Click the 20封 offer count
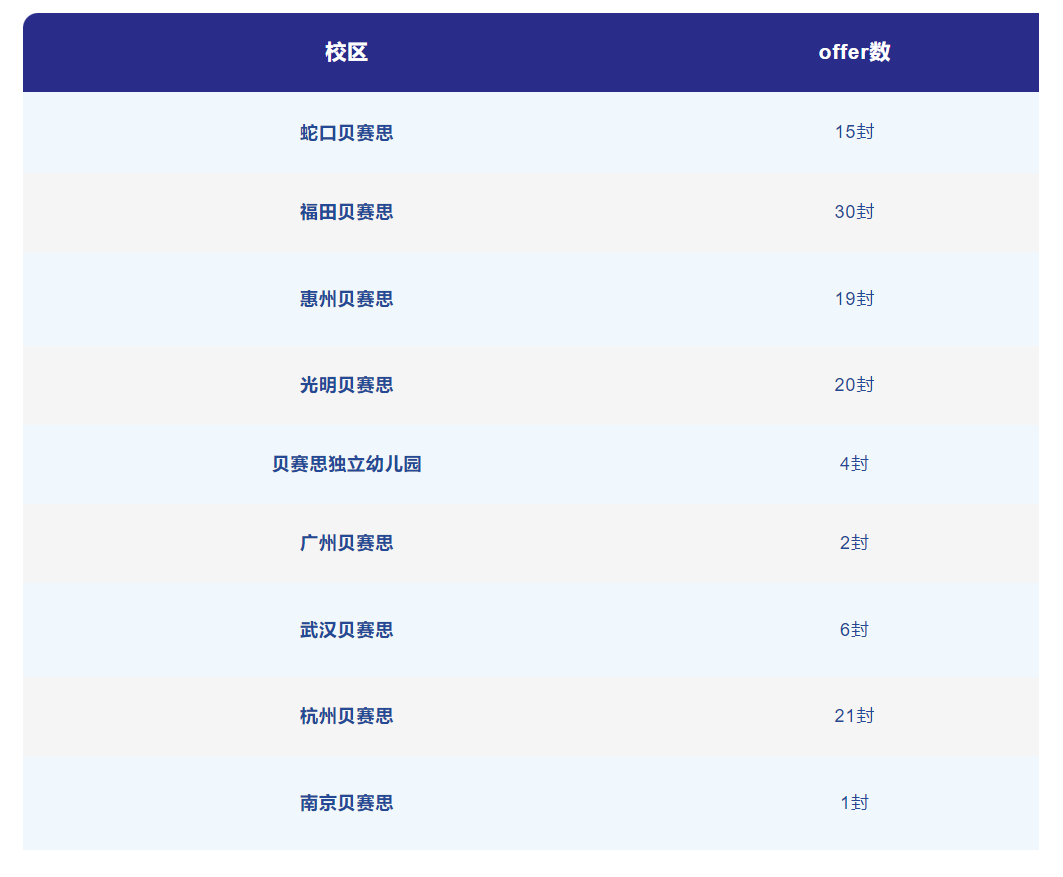 point(854,385)
